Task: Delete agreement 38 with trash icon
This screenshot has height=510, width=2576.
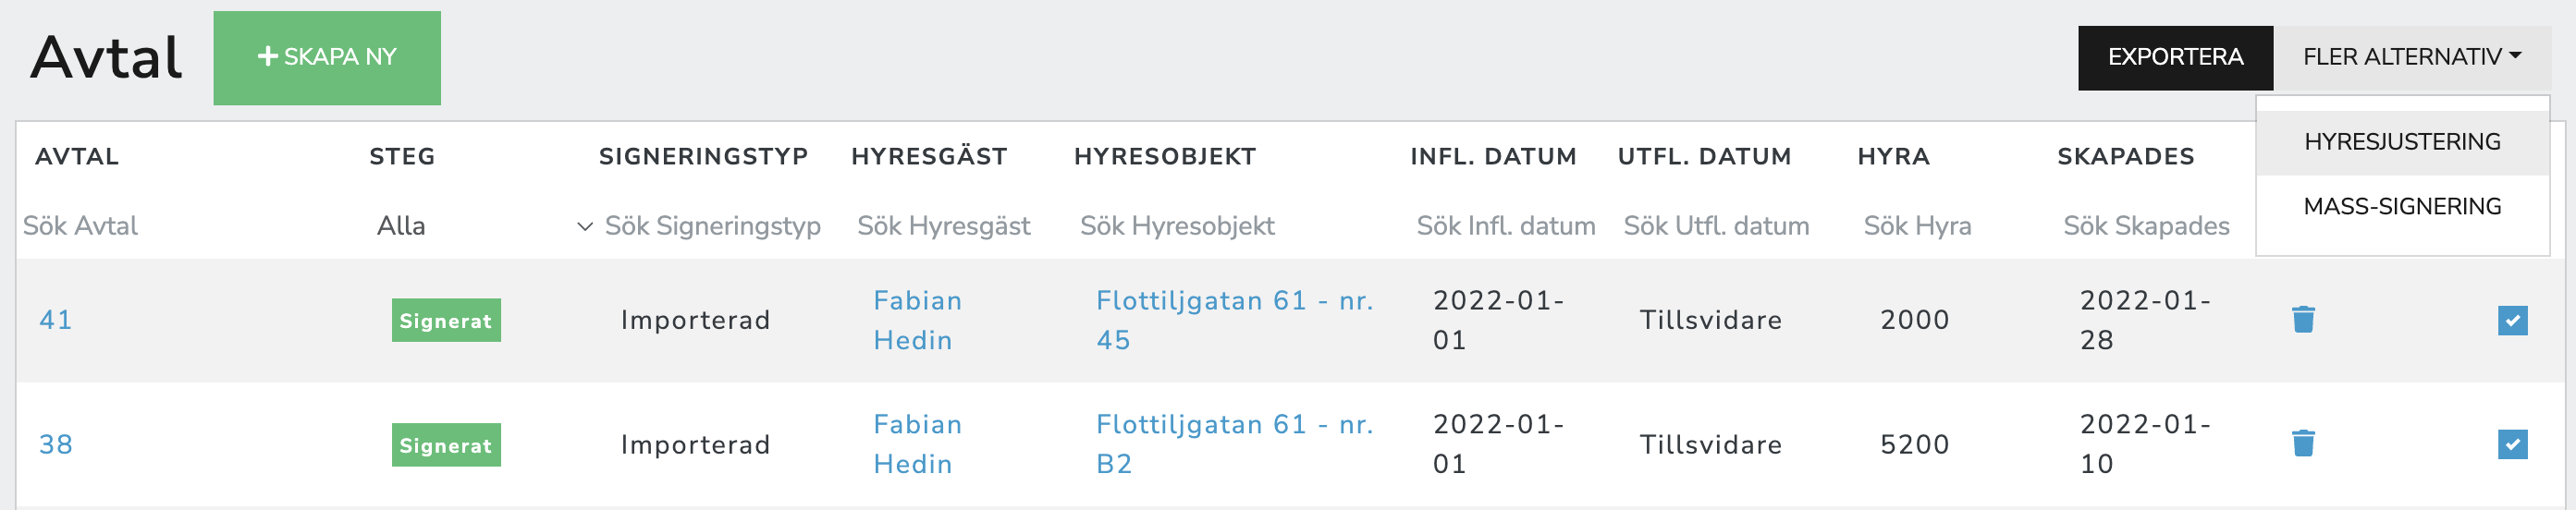Action: click(2303, 443)
